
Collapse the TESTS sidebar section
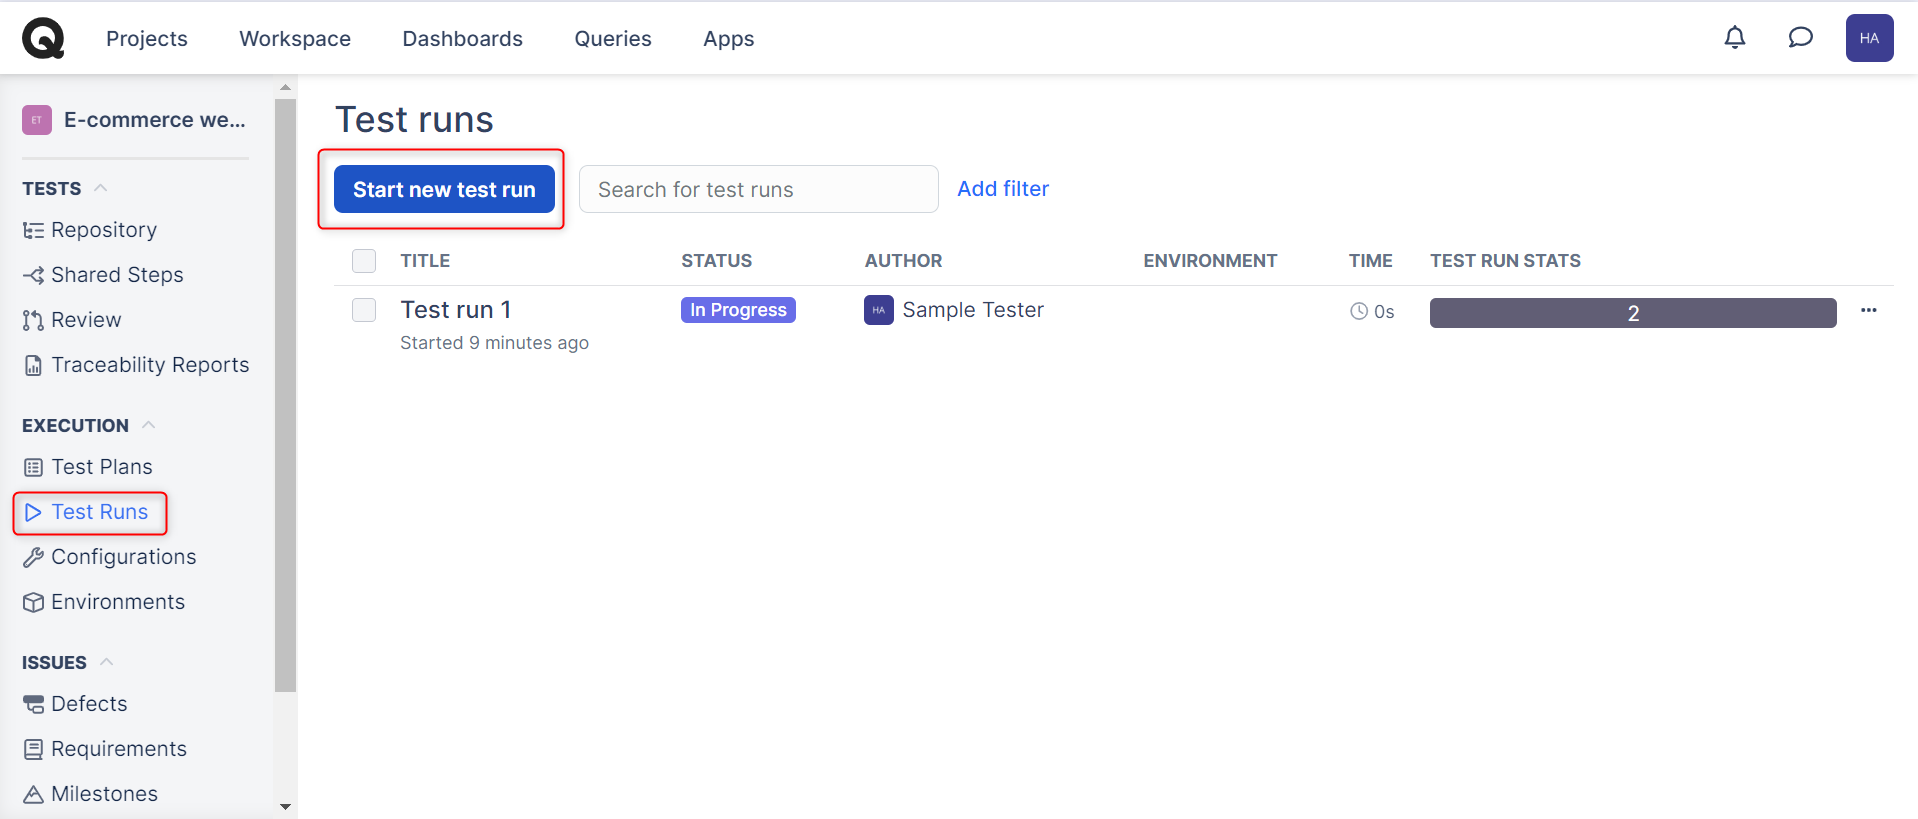coord(100,188)
